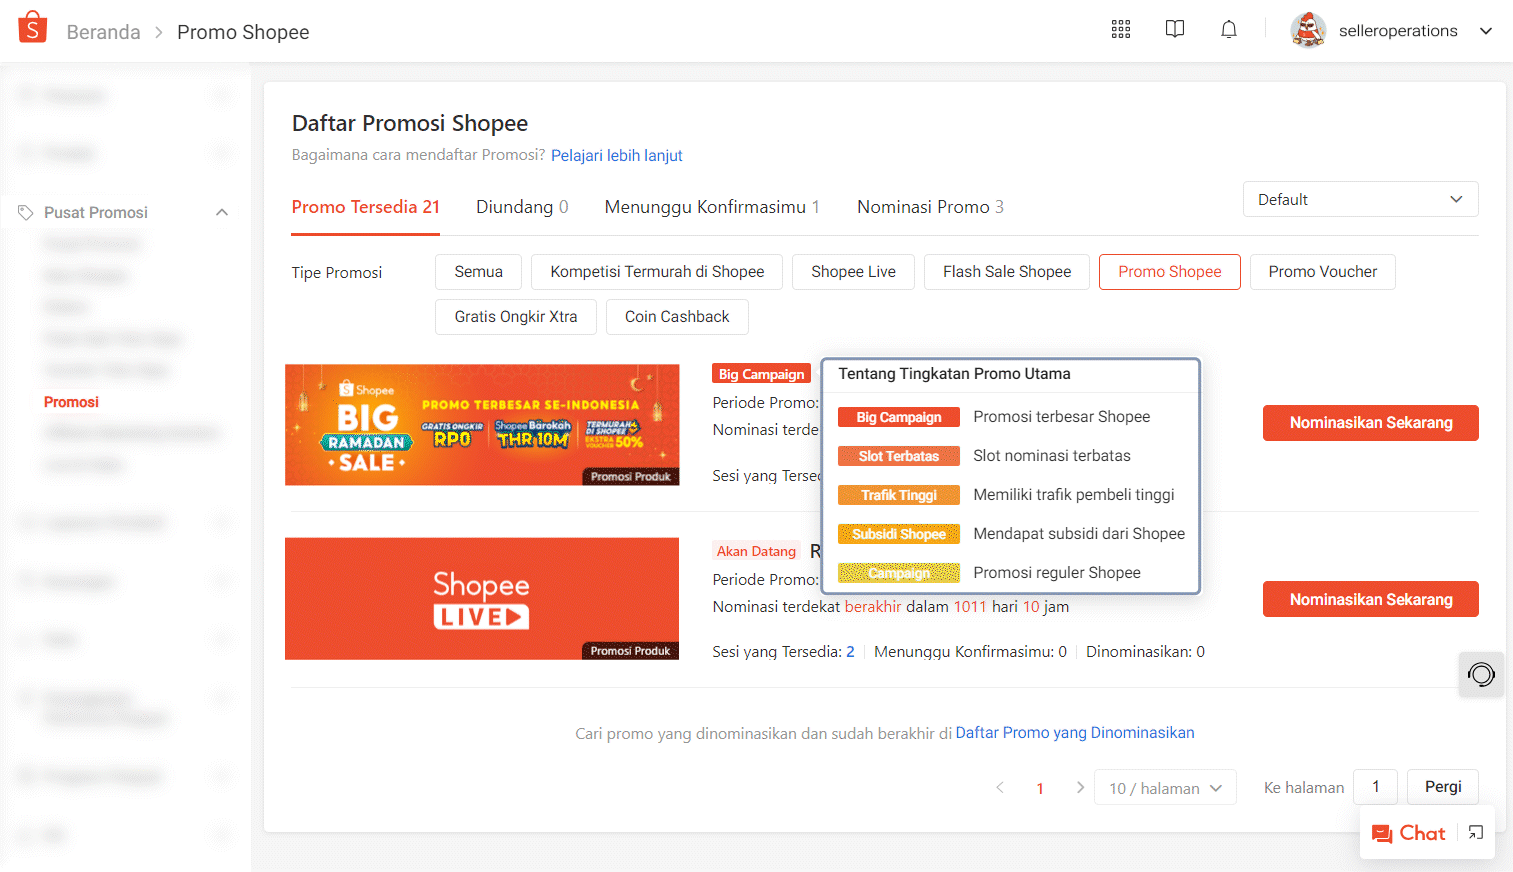The height and width of the screenshot is (872, 1513).
Task: Open the apps grid menu icon
Action: click(x=1121, y=29)
